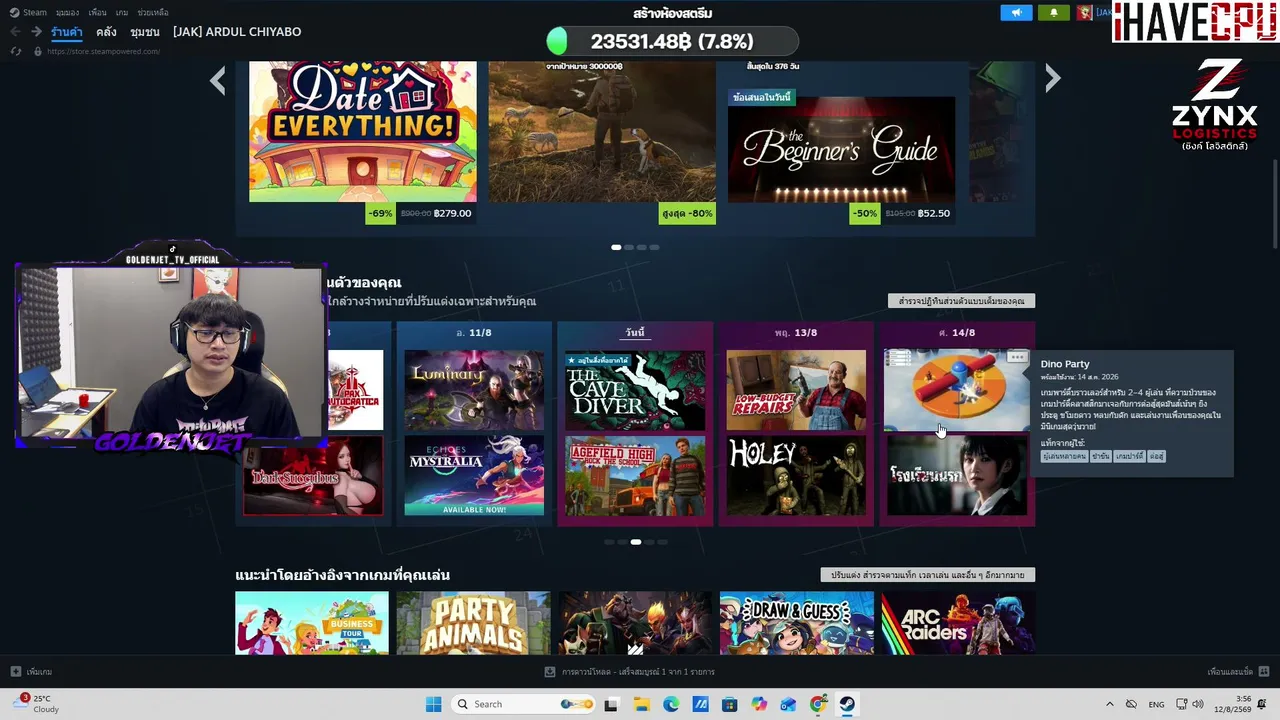1280x720 pixels.
Task: Go forward with the Steam forward arrow
Action: (36, 32)
